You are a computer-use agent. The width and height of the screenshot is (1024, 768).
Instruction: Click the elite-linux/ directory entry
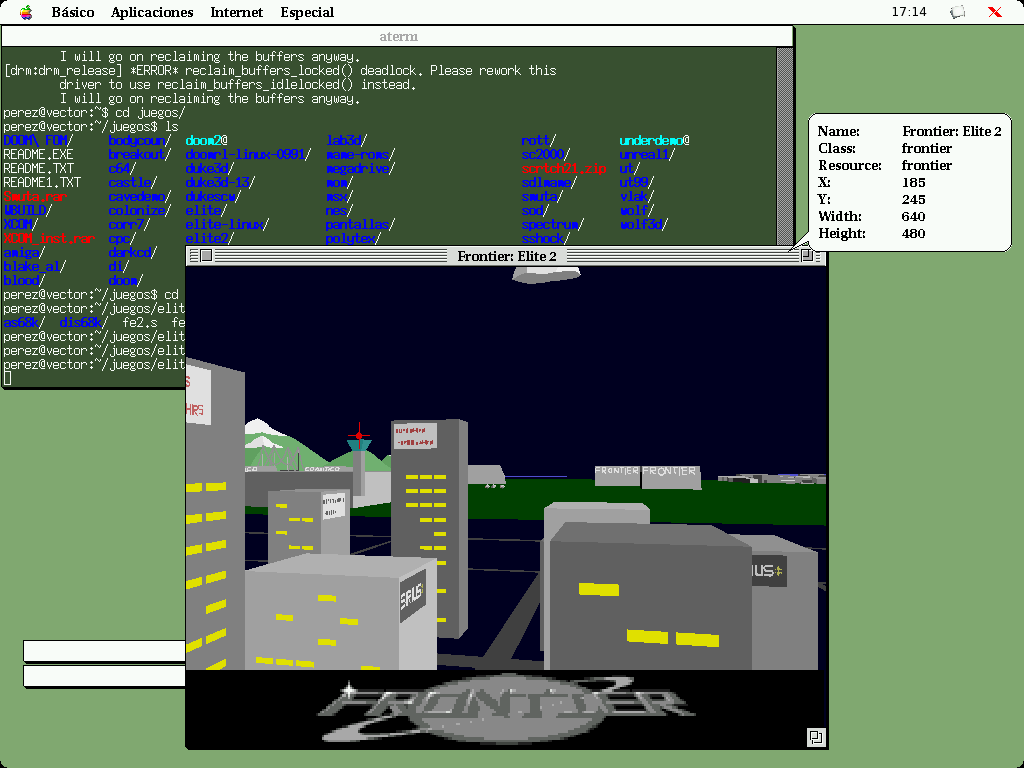point(227,224)
